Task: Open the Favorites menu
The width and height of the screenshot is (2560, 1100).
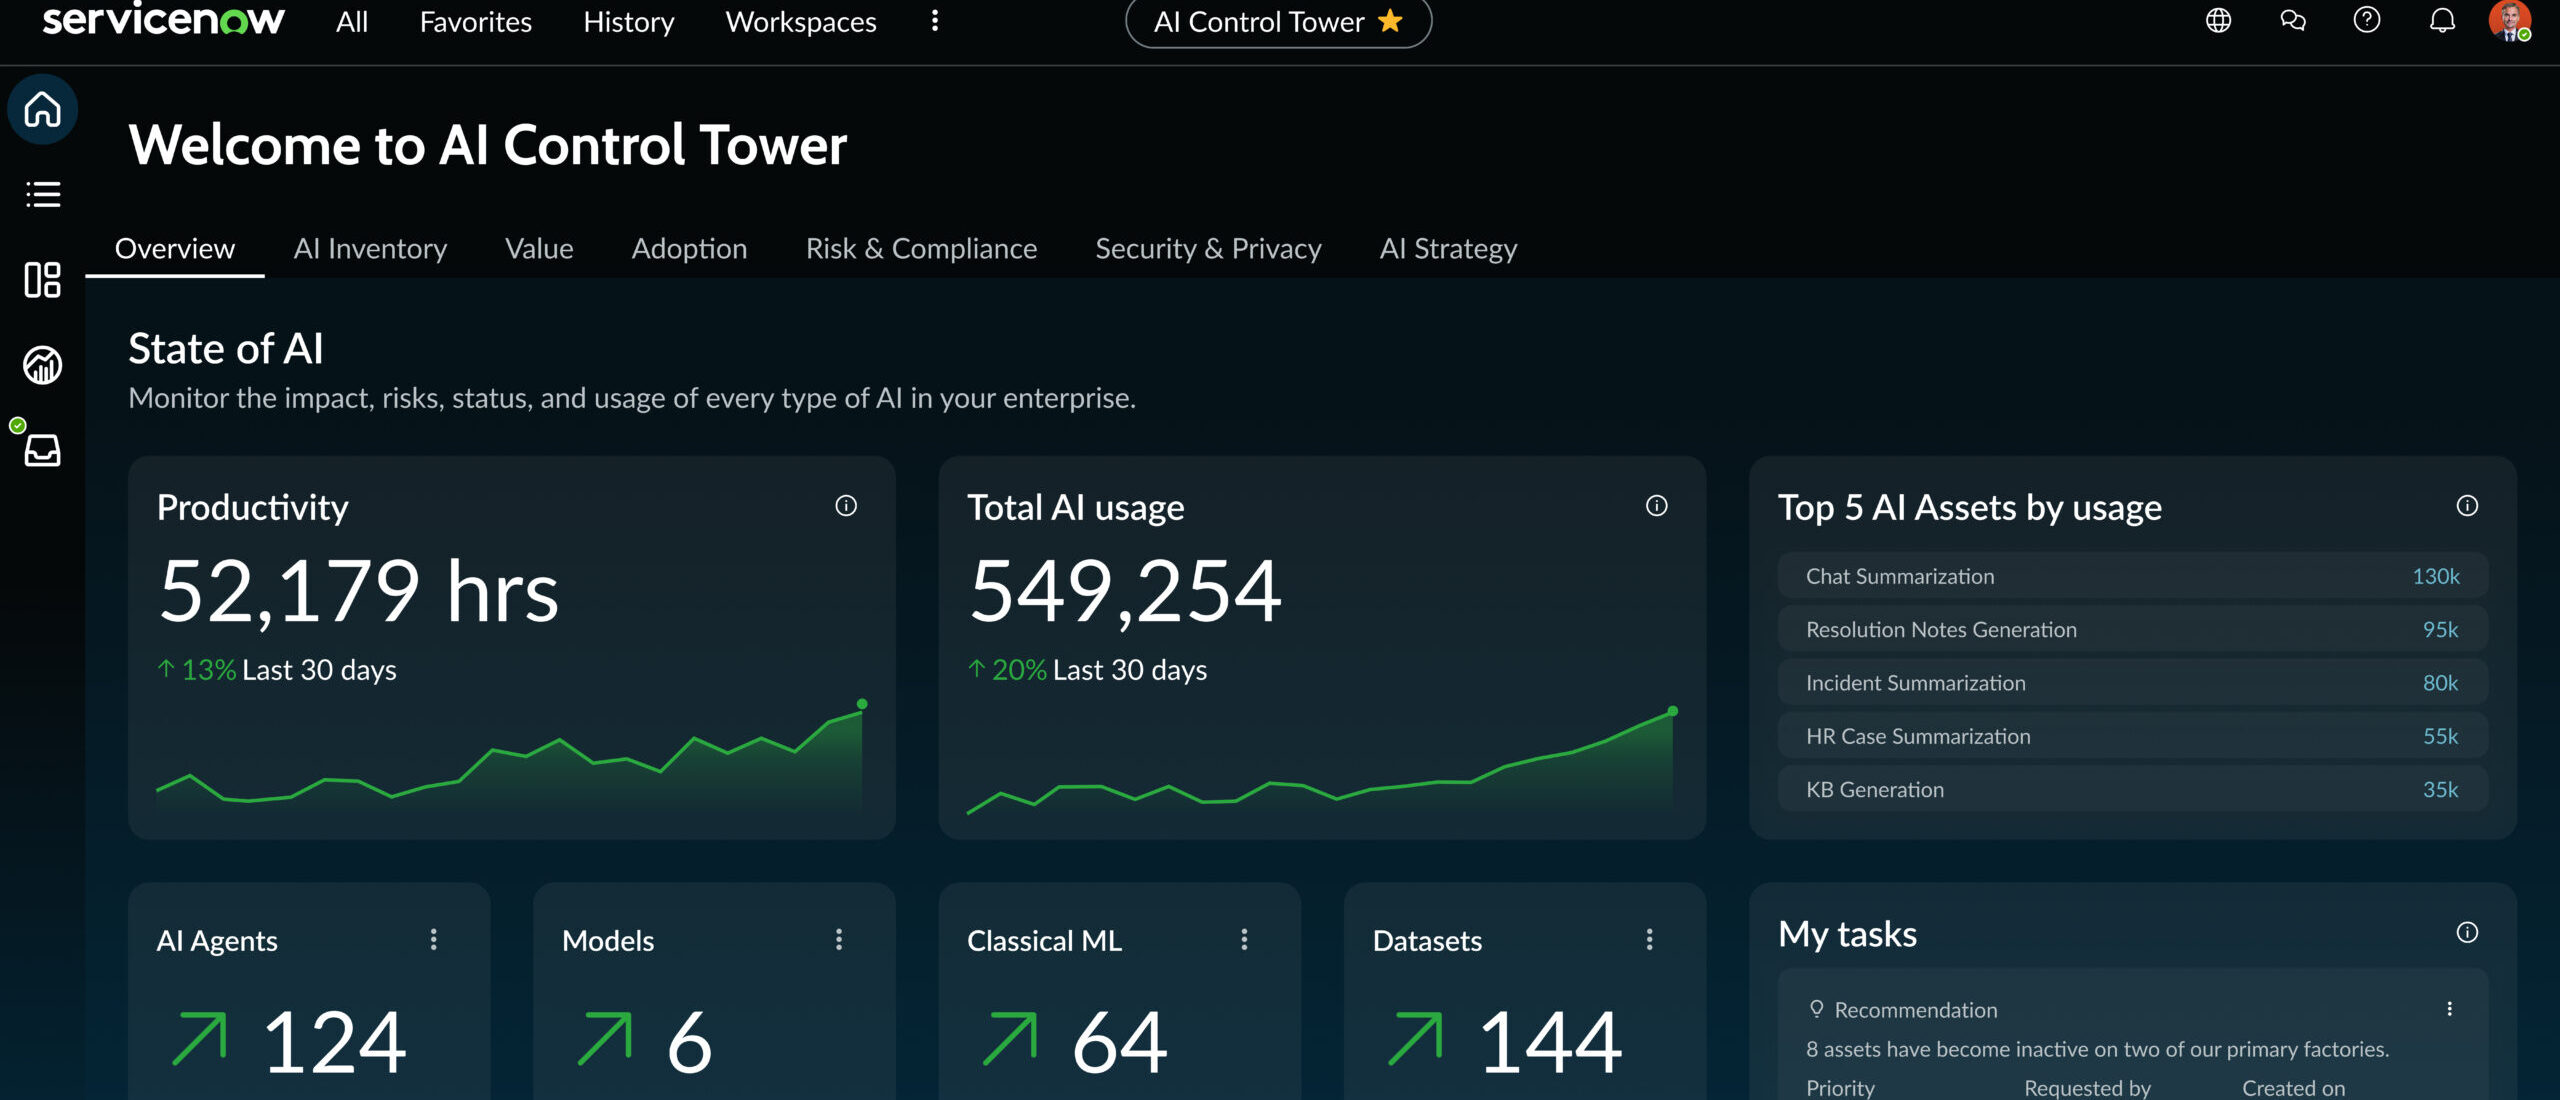Action: tap(476, 22)
